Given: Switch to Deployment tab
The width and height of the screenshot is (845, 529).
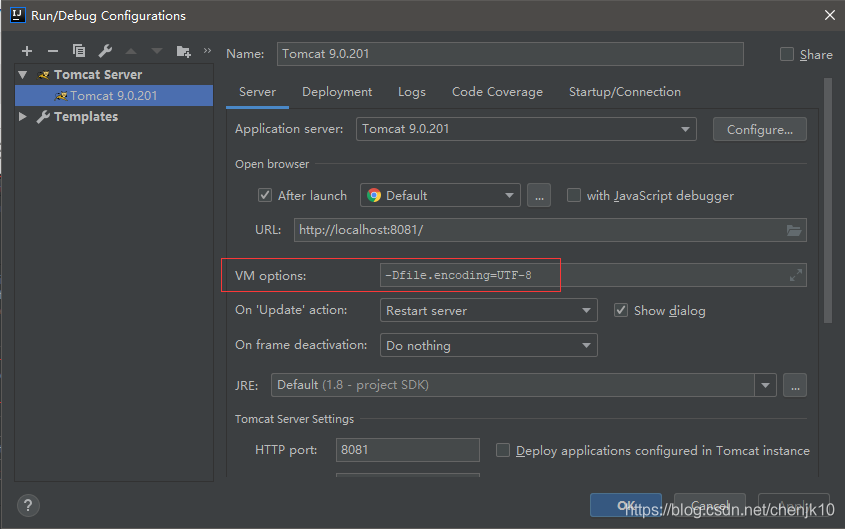Looking at the screenshot, I should pos(337,92).
